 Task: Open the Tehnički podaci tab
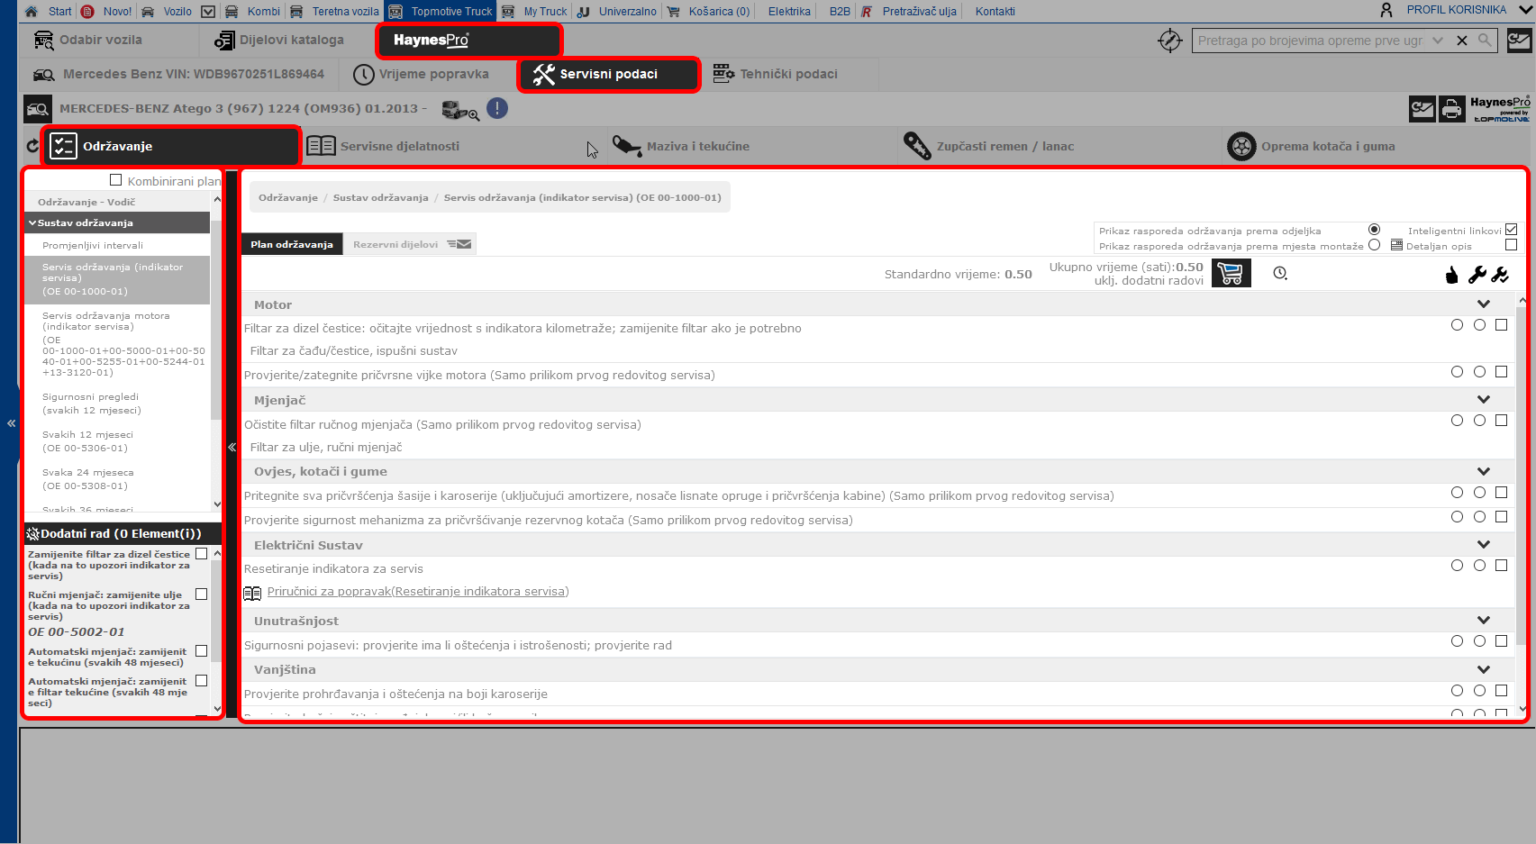775,74
